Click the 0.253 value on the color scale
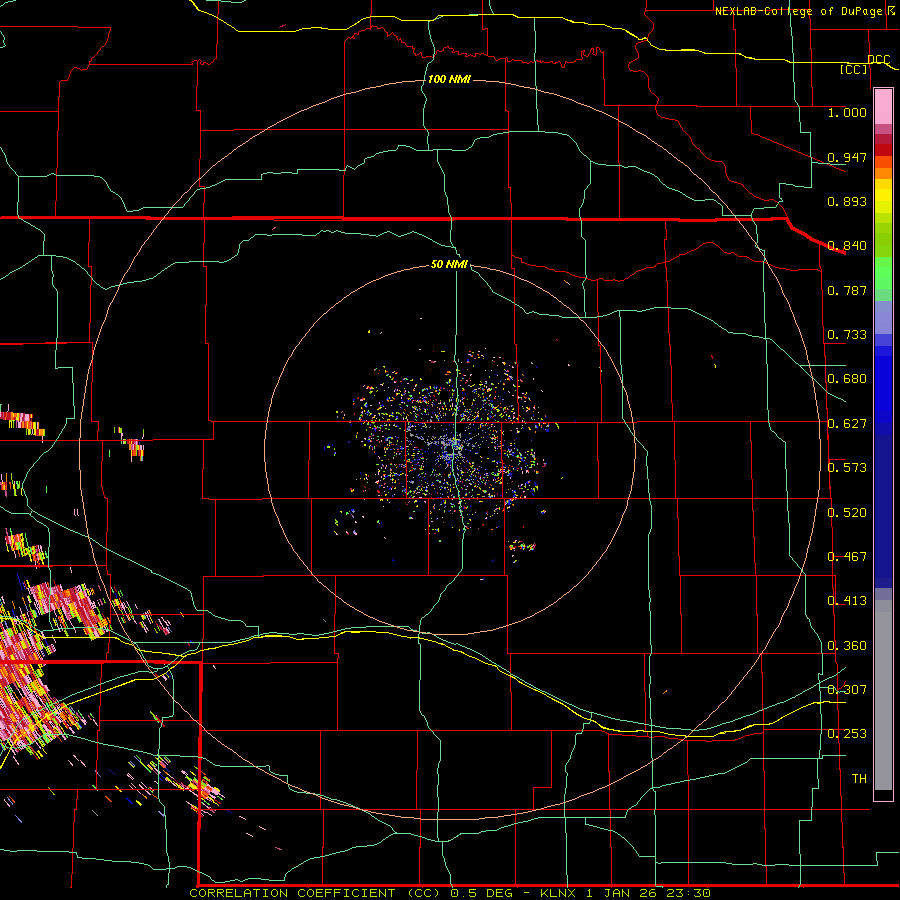 click(847, 734)
